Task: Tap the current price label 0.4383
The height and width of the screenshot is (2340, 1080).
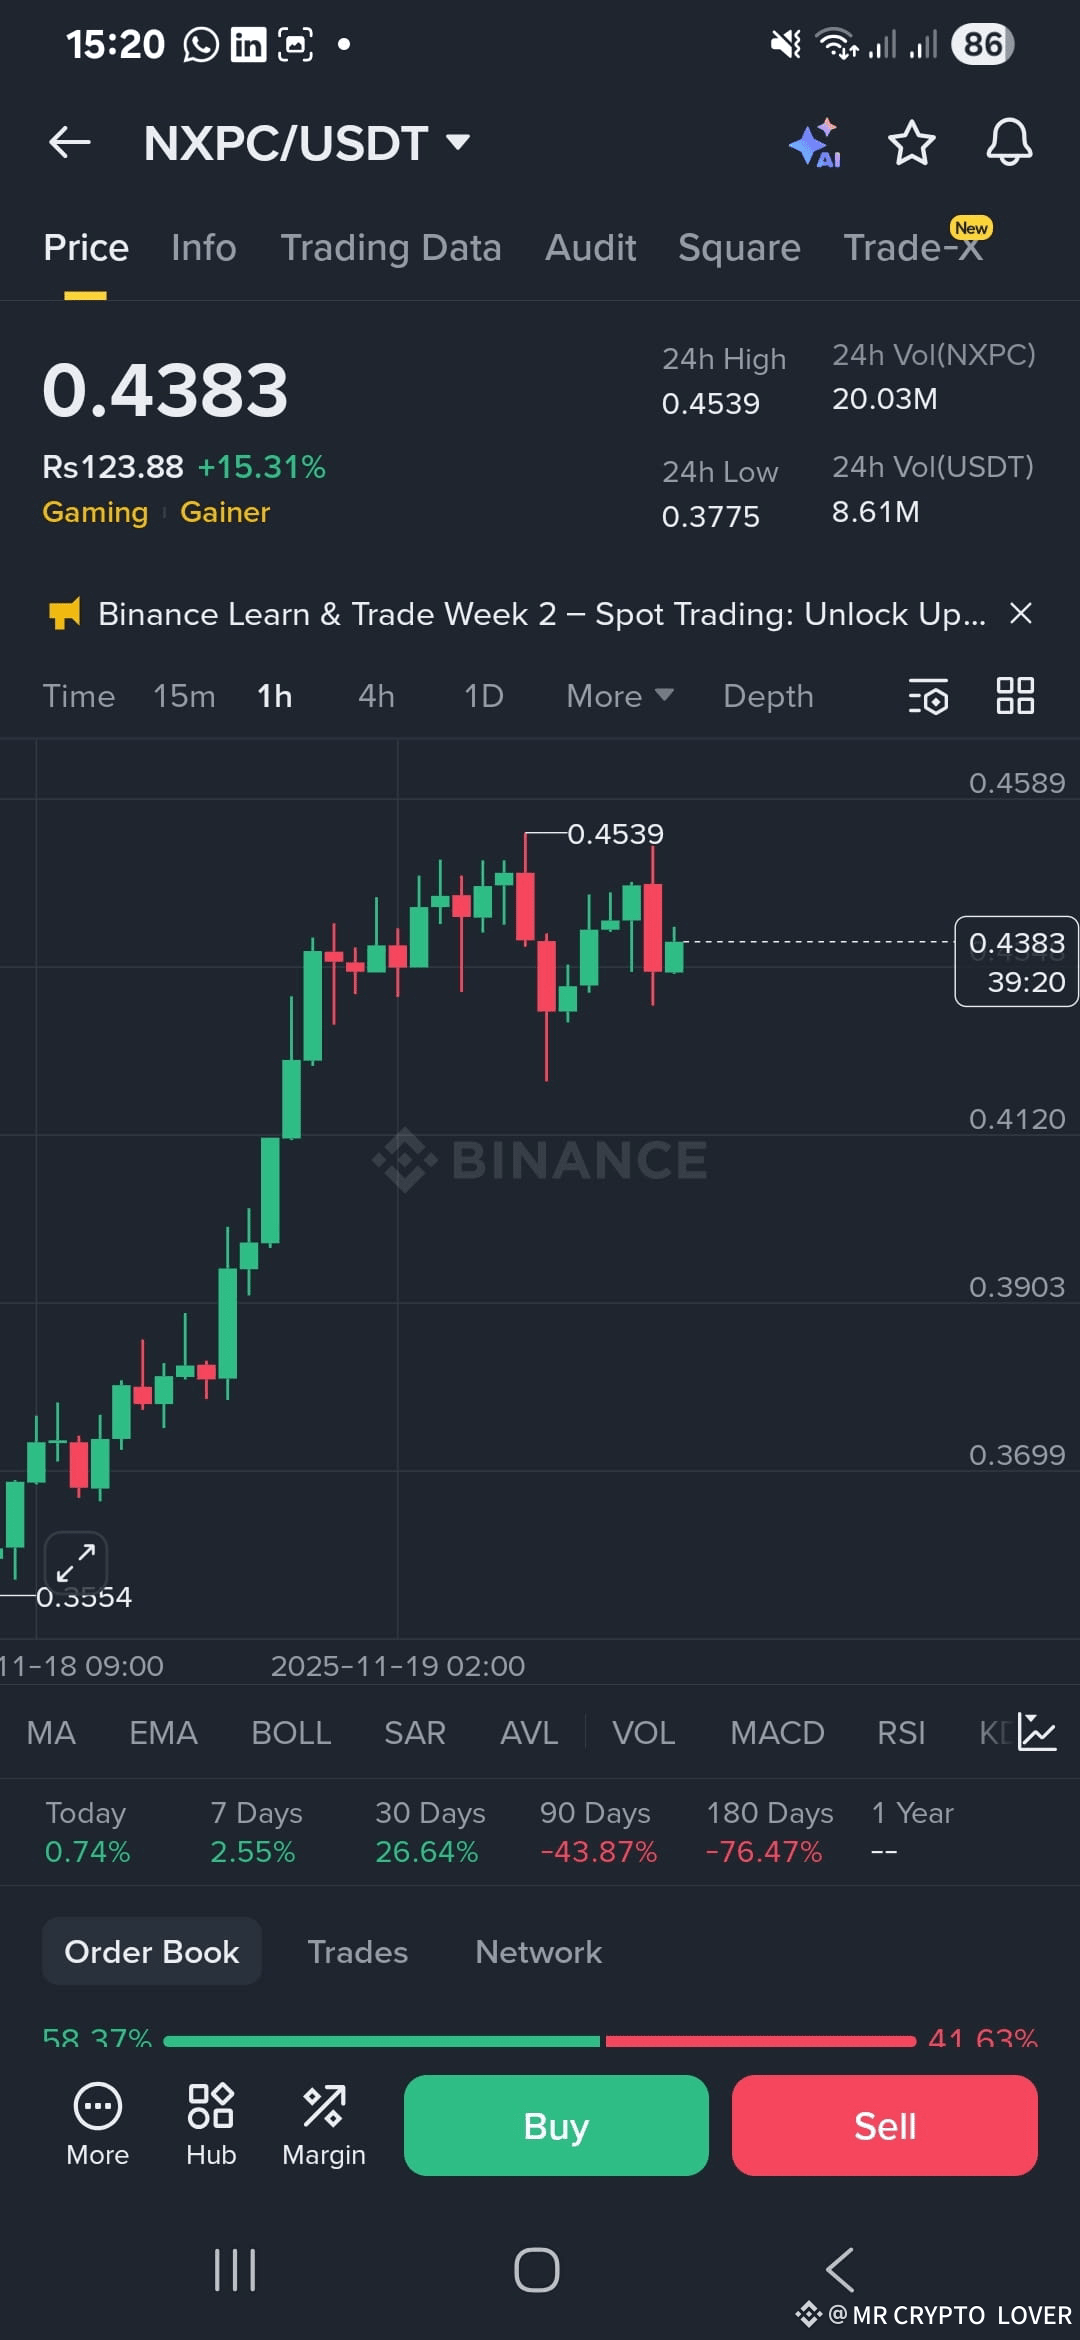Action: coord(1017,961)
